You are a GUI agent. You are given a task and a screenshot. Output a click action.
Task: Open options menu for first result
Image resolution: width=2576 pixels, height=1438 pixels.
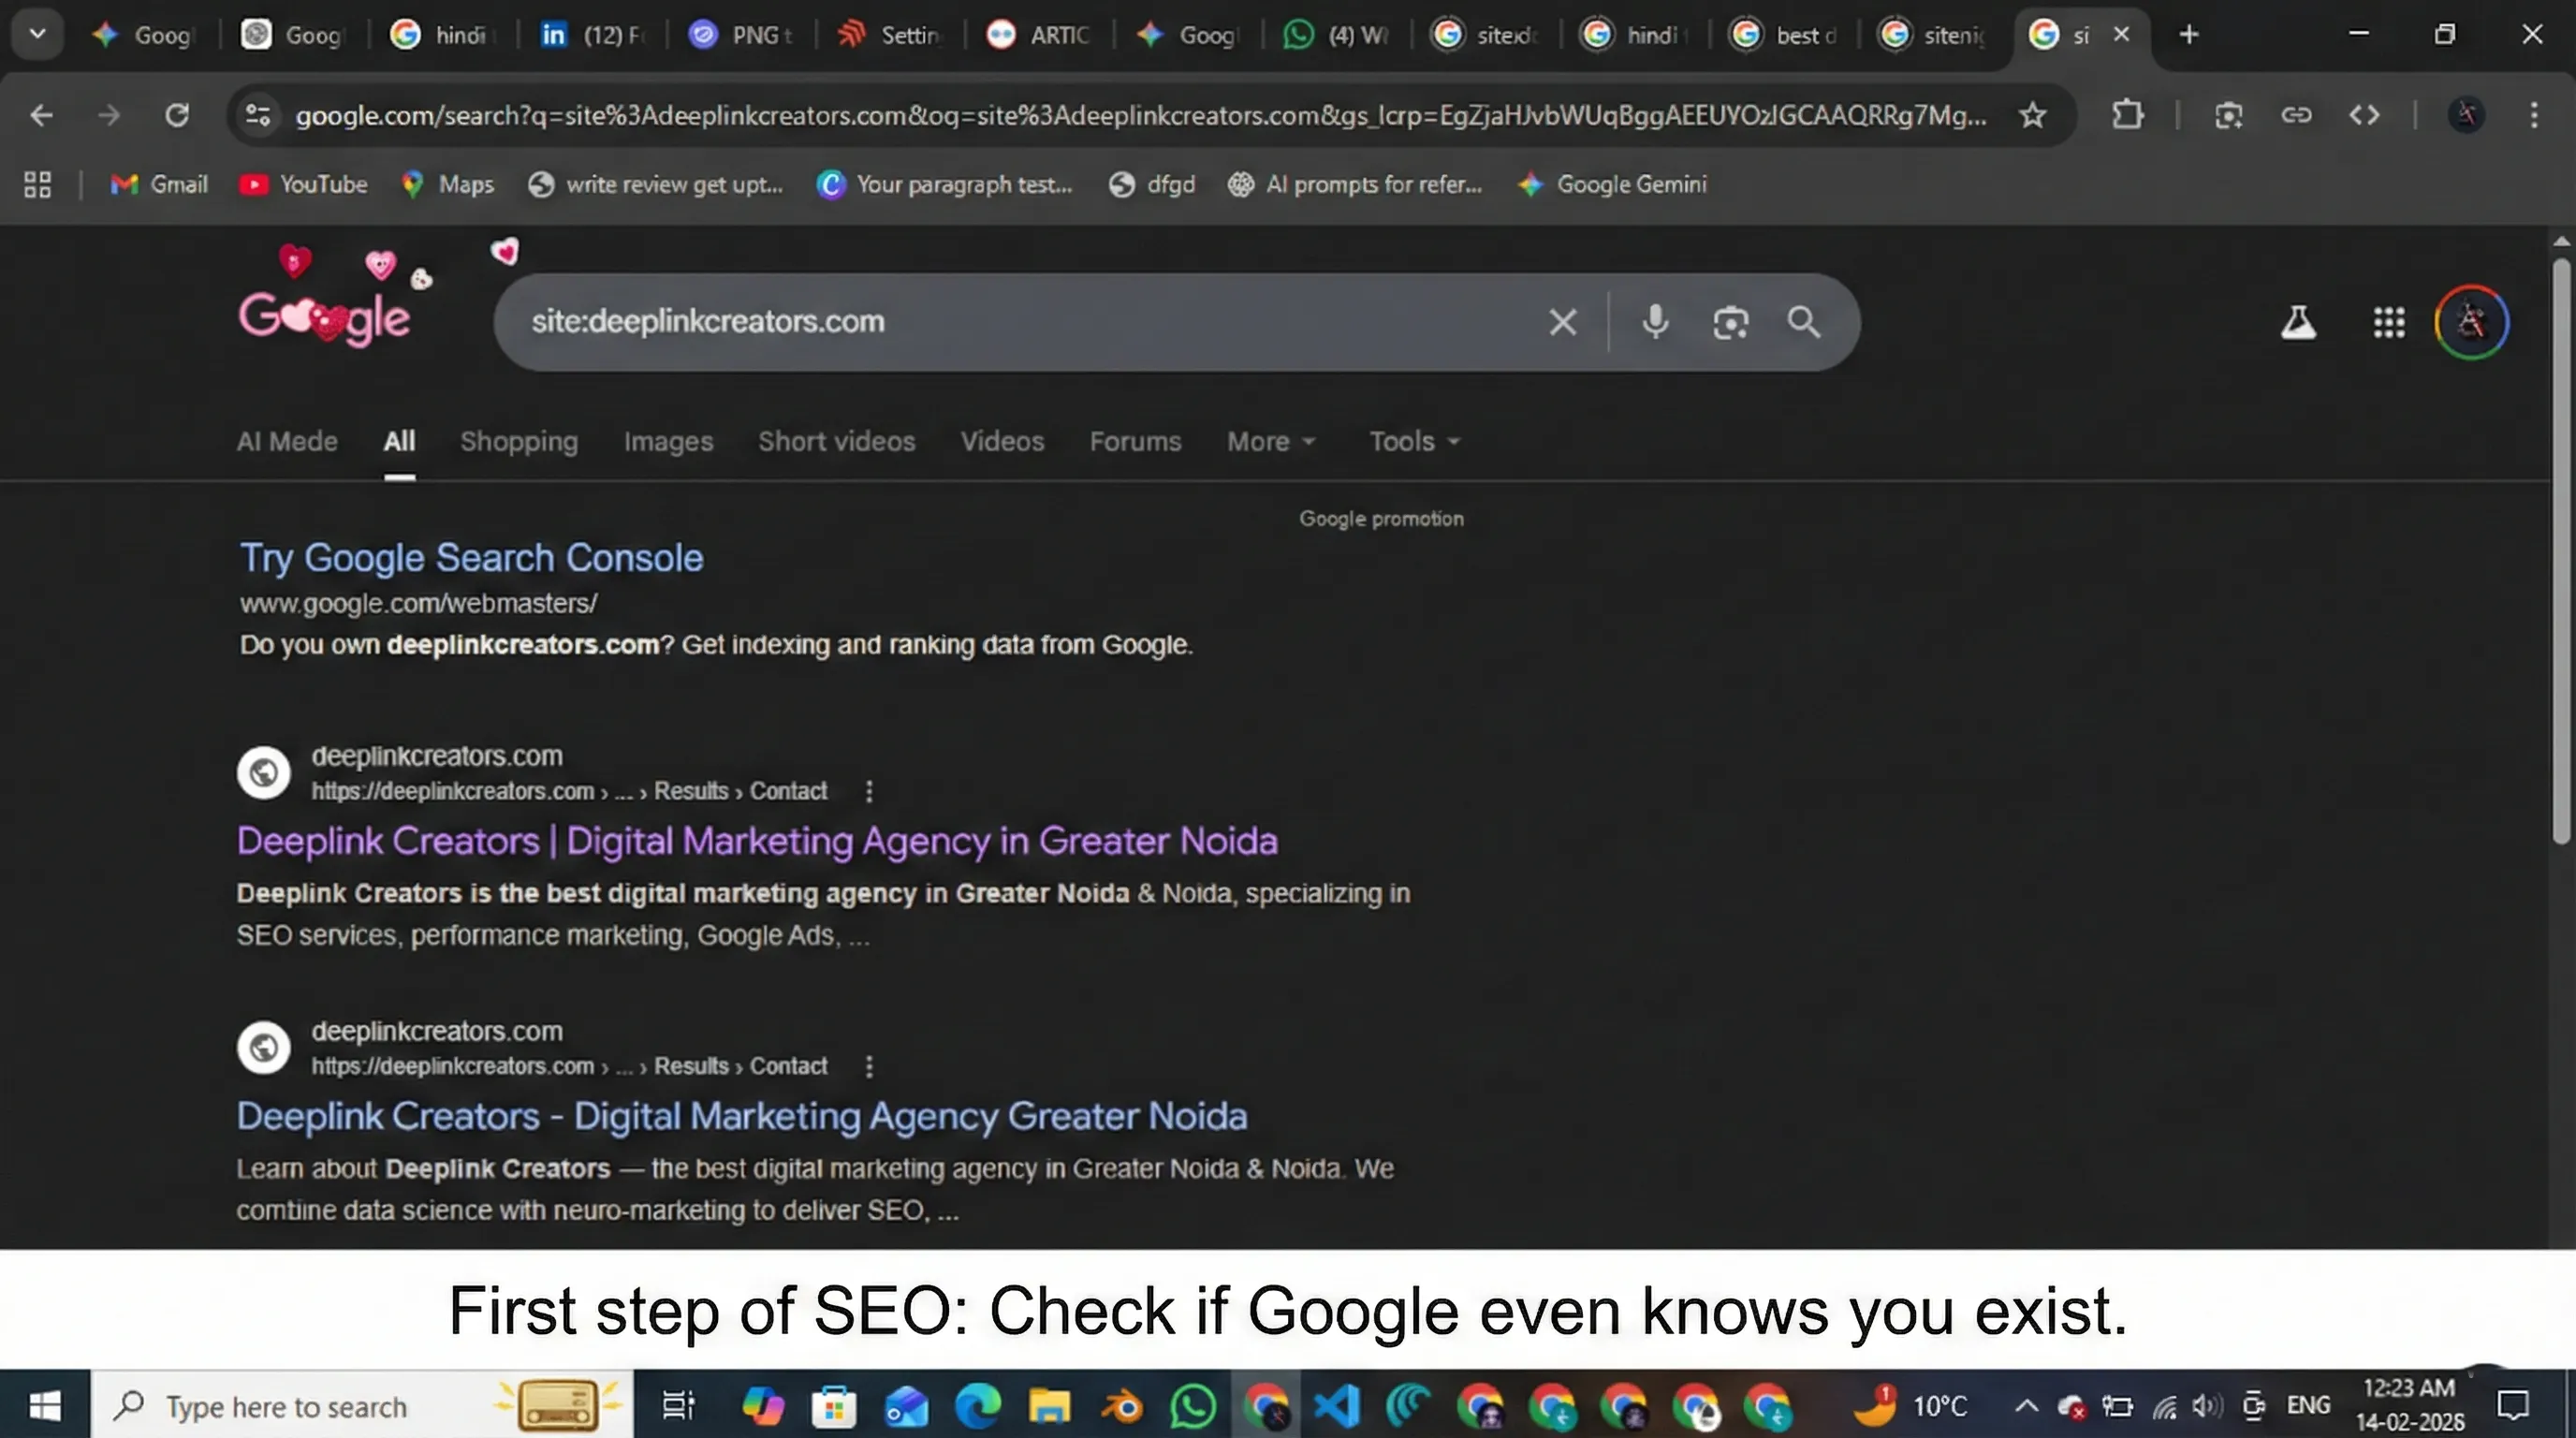(x=869, y=791)
